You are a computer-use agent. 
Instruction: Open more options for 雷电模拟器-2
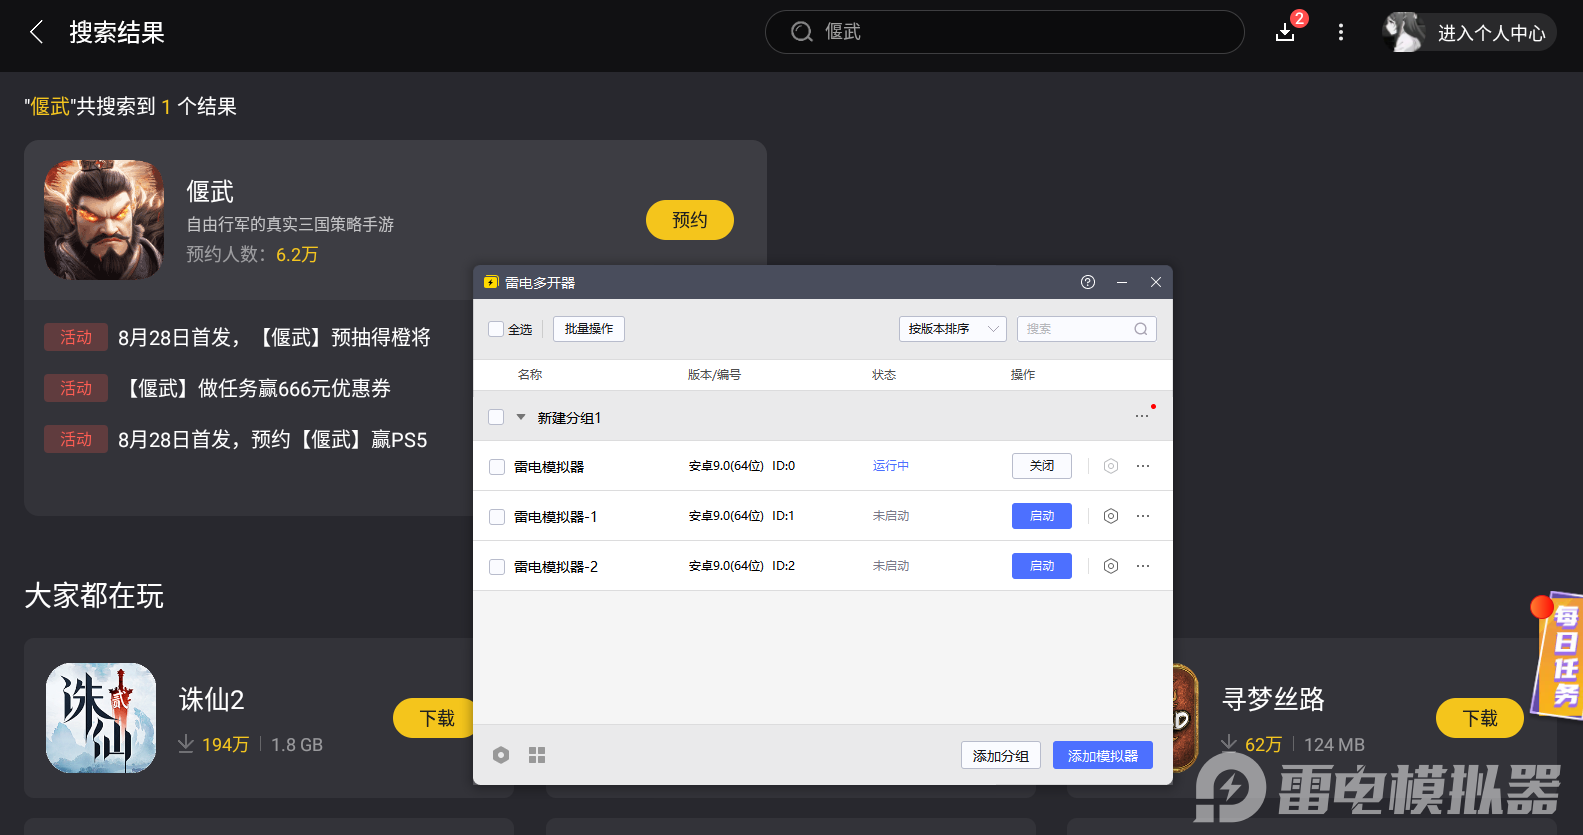[1143, 566]
